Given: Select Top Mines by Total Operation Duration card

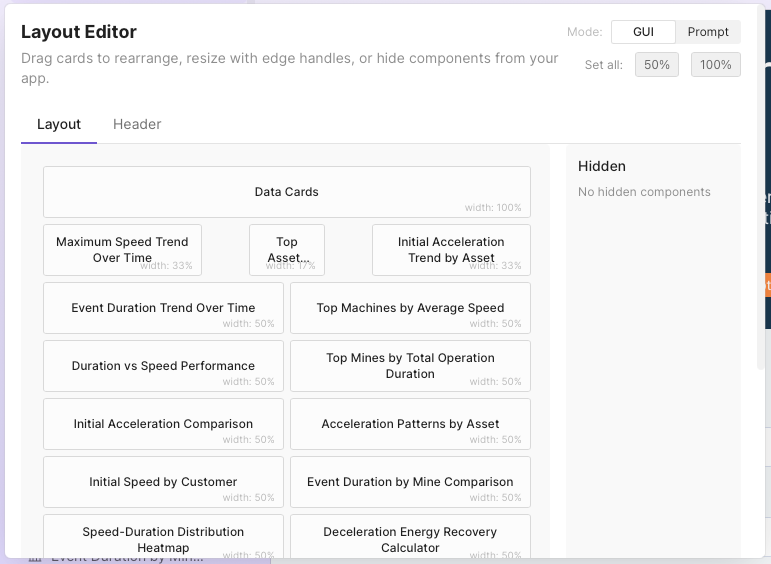Looking at the screenshot, I should click(x=411, y=366).
